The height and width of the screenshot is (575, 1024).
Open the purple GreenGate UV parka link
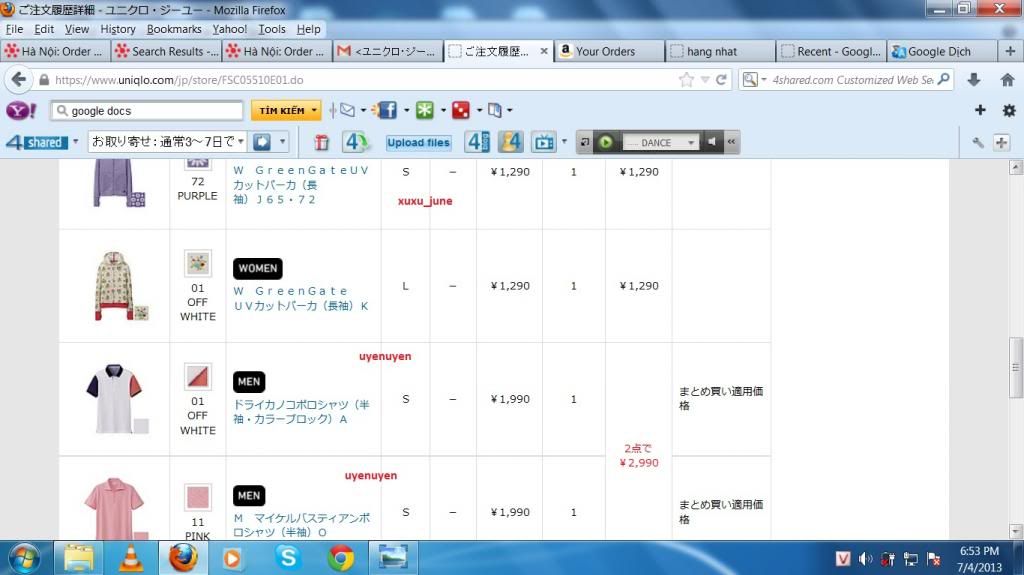[300, 185]
